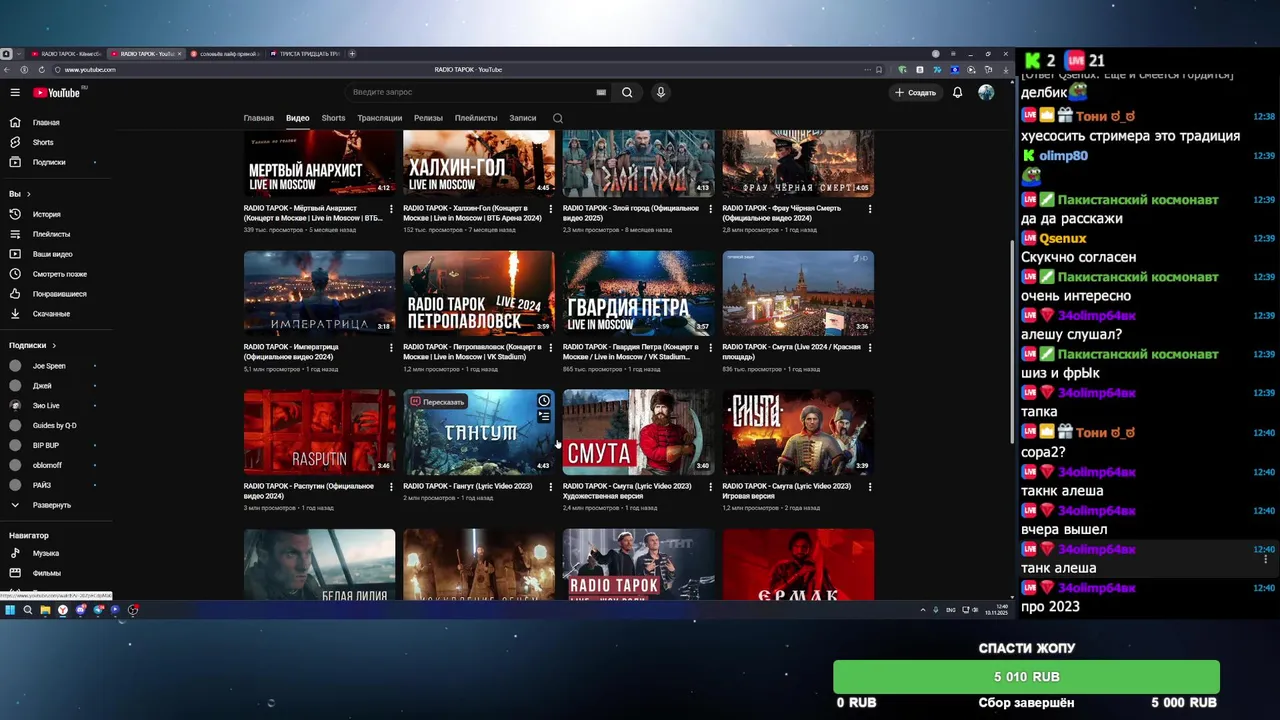1280x720 pixels.
Task: Reload the page in the browser
Action: click(x=41, y=70)
